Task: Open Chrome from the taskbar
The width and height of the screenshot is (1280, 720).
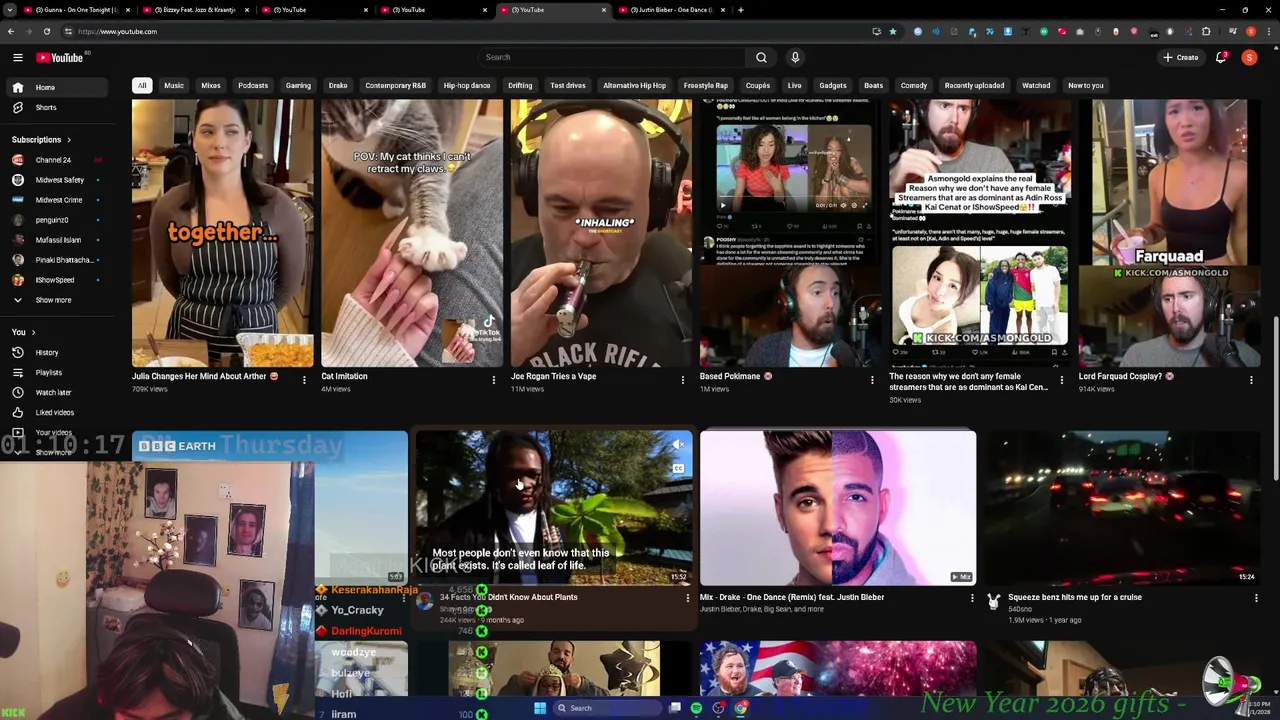Action: click(x=740, y=708)
